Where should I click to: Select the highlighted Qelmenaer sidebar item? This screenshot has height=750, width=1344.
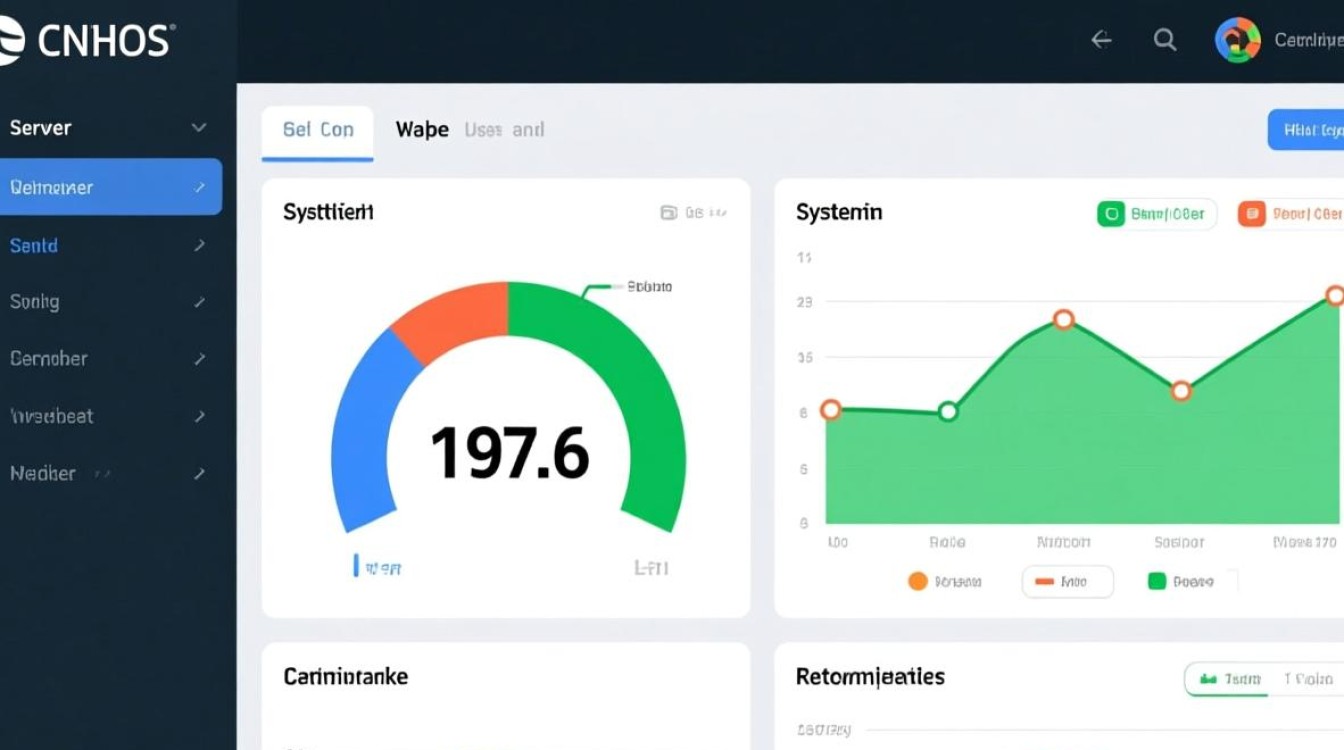point(110,187)
